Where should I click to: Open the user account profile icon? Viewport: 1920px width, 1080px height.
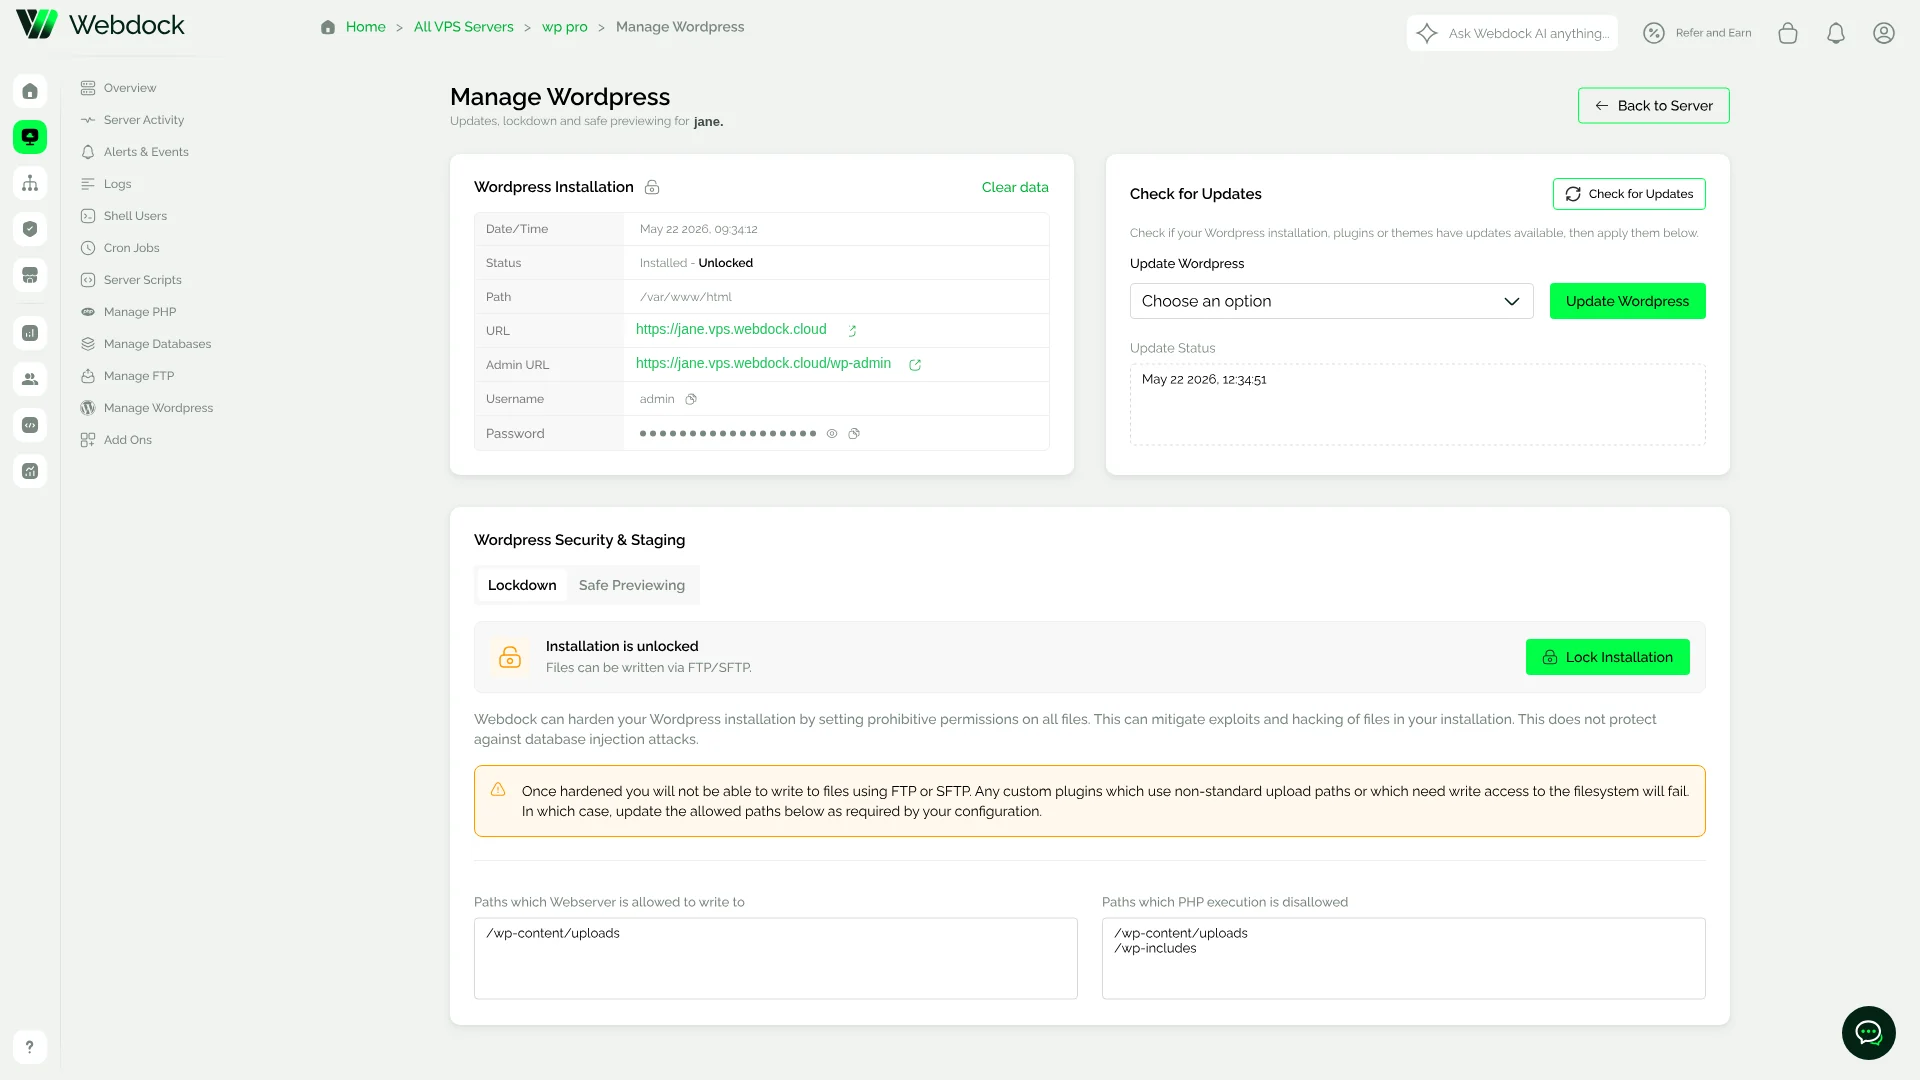[1884, 33]
